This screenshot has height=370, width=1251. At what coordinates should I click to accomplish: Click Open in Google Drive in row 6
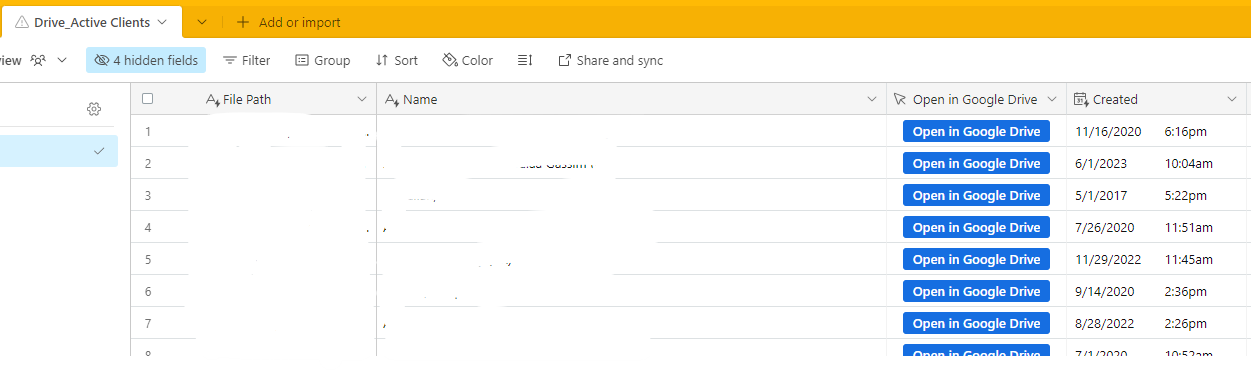[x=976, y=291]
